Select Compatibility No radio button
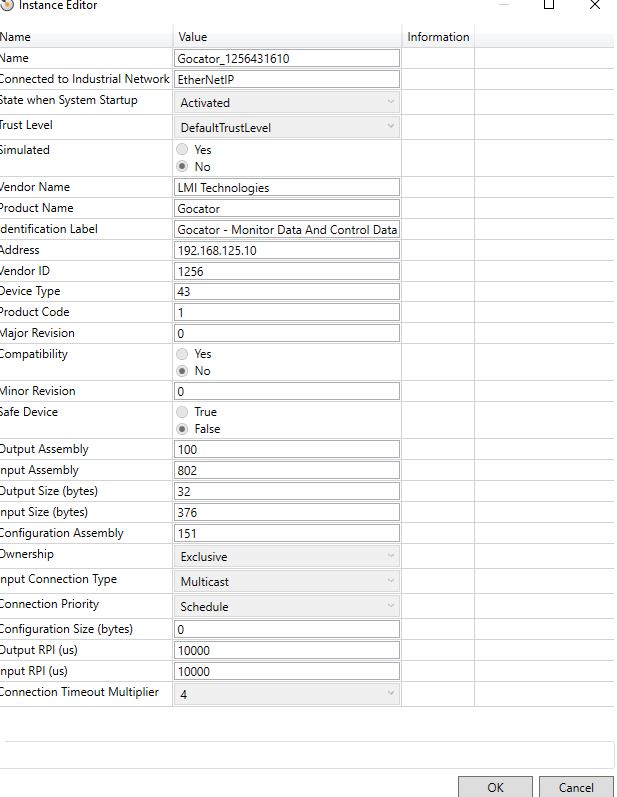 [x=182, y=371]
